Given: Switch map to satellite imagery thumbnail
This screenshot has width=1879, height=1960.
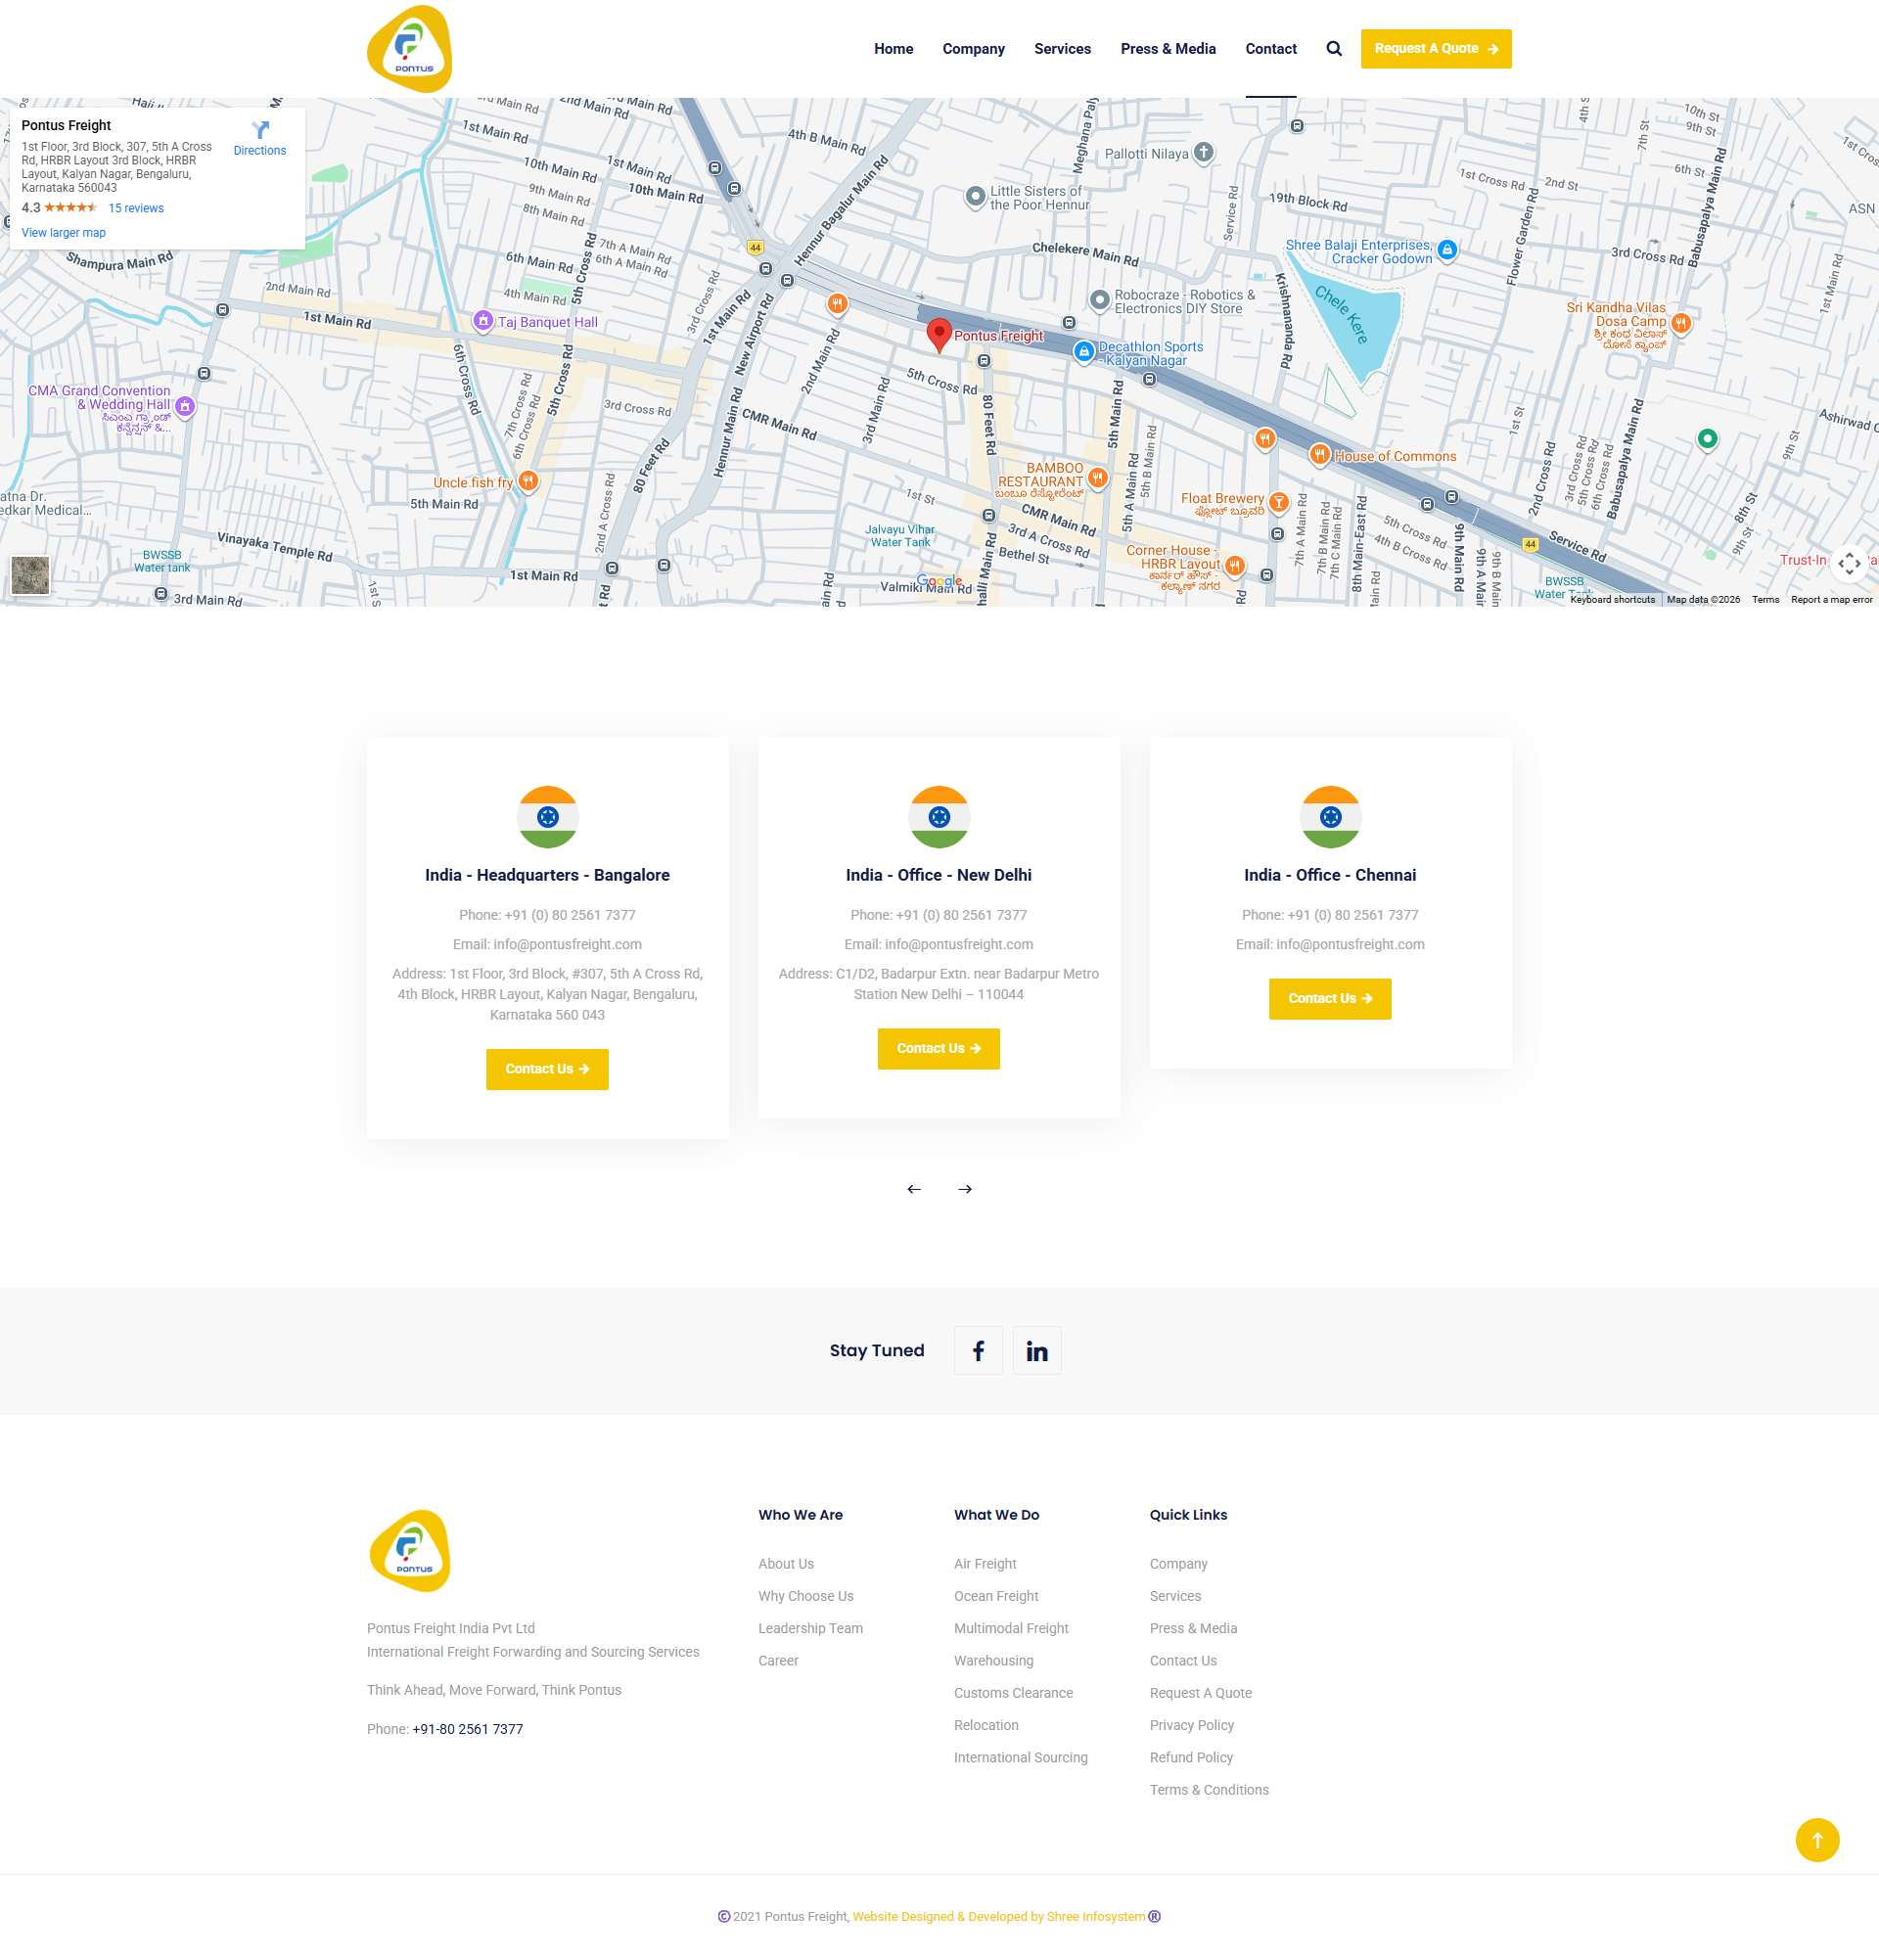Looking at the screenshot, I should [x=30, y=575].
